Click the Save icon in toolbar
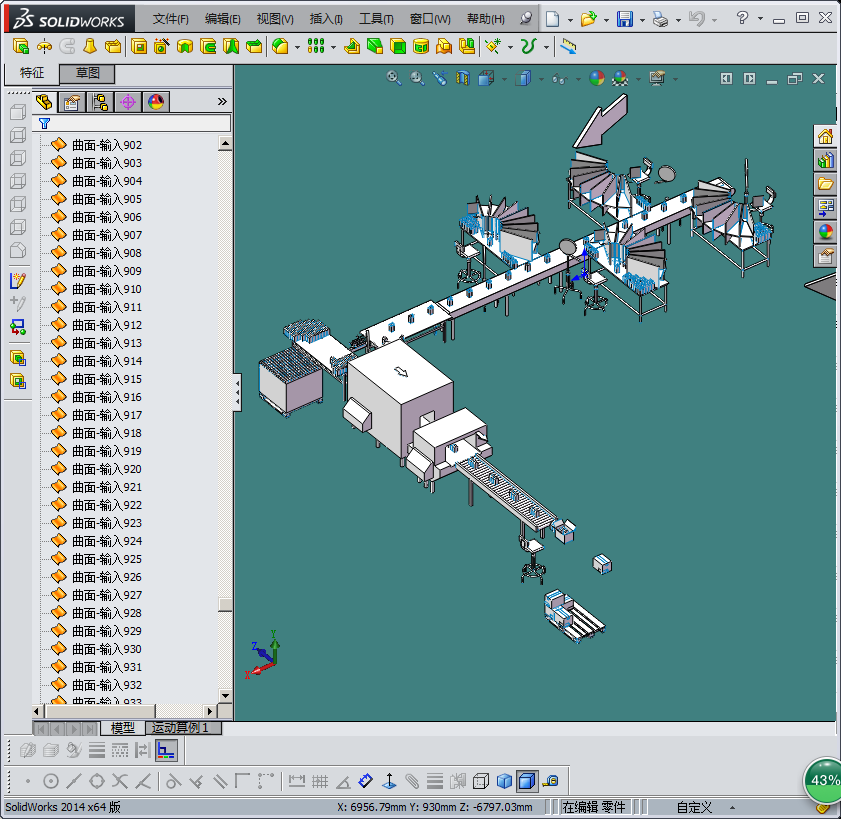841x819 pixels. tap(625, 19)
